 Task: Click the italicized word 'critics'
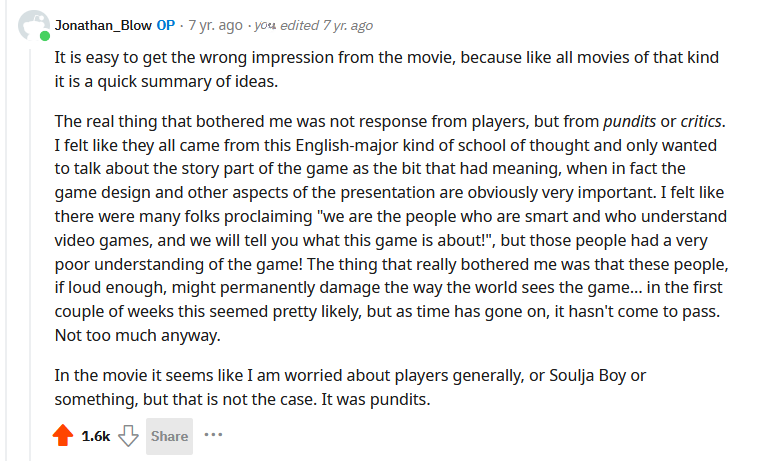click(701, 121)
